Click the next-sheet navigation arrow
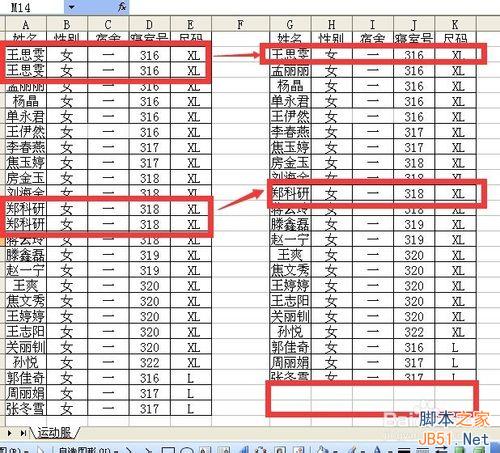500x453 pixels. (x=10, y=433)
